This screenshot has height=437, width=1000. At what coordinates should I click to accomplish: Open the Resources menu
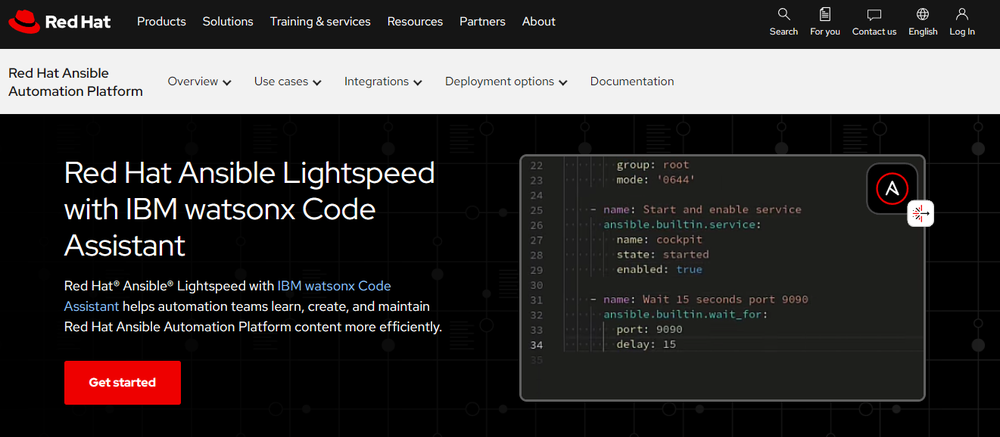tap(415, 22)
